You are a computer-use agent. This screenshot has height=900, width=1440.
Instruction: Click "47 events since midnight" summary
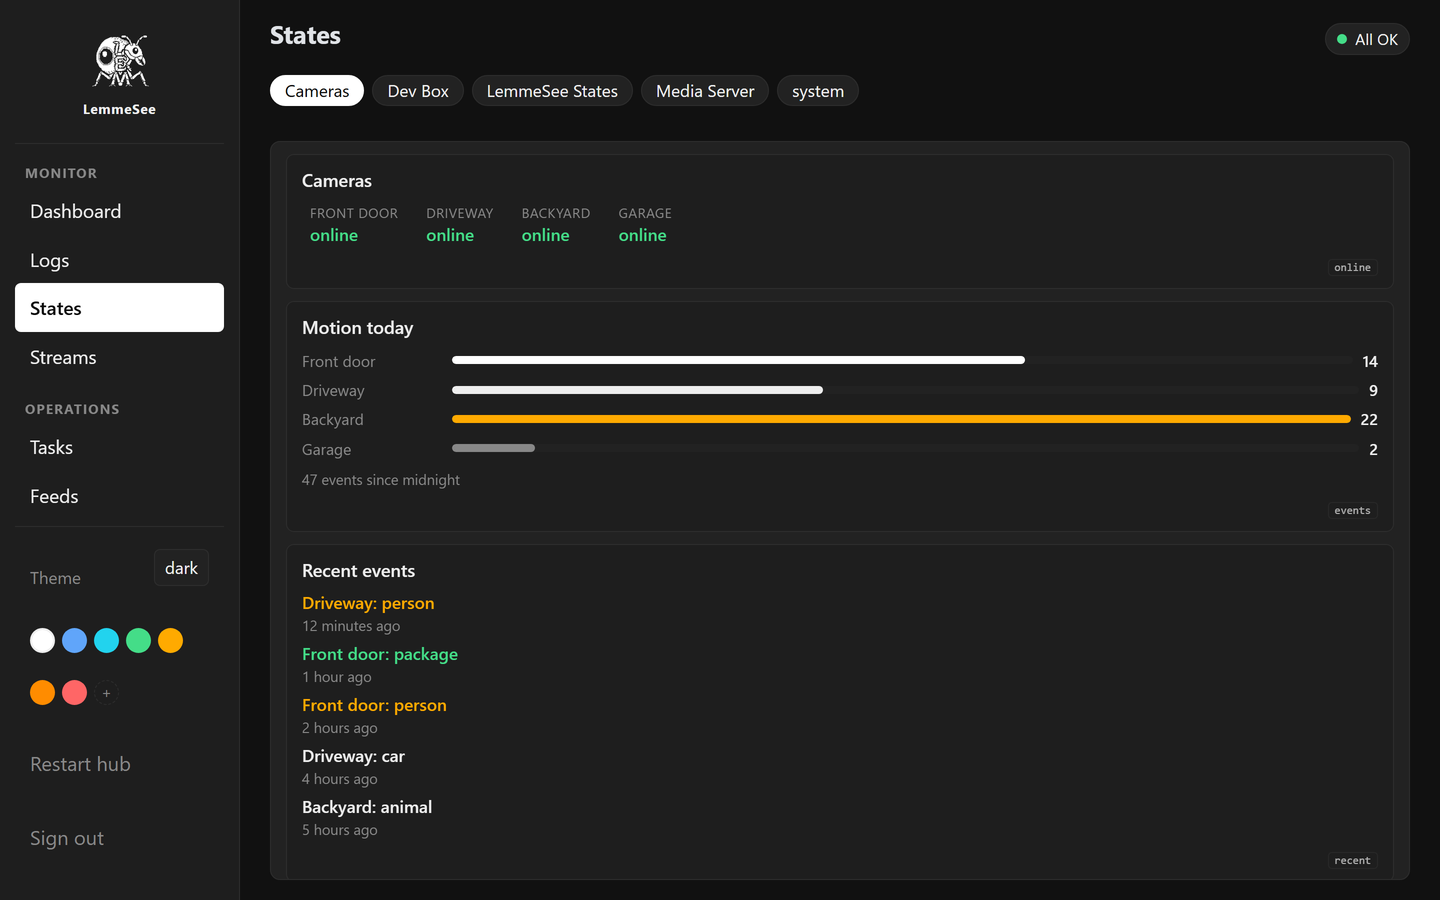point(381,480)
